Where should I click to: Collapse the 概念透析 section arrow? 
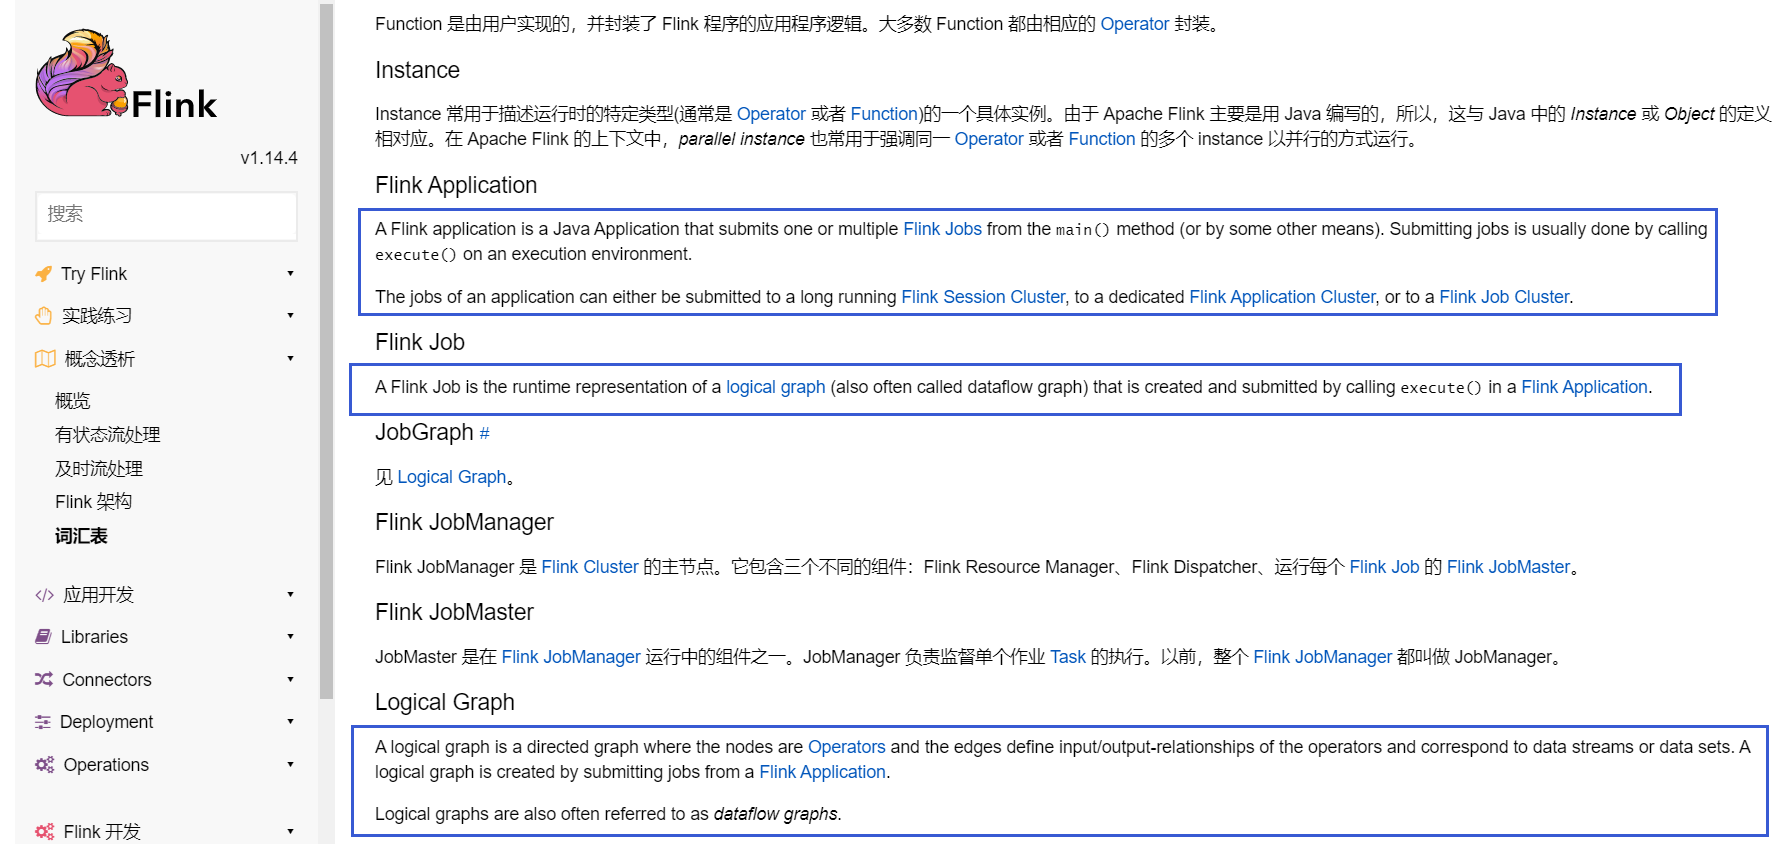click(x=290, y=359)
